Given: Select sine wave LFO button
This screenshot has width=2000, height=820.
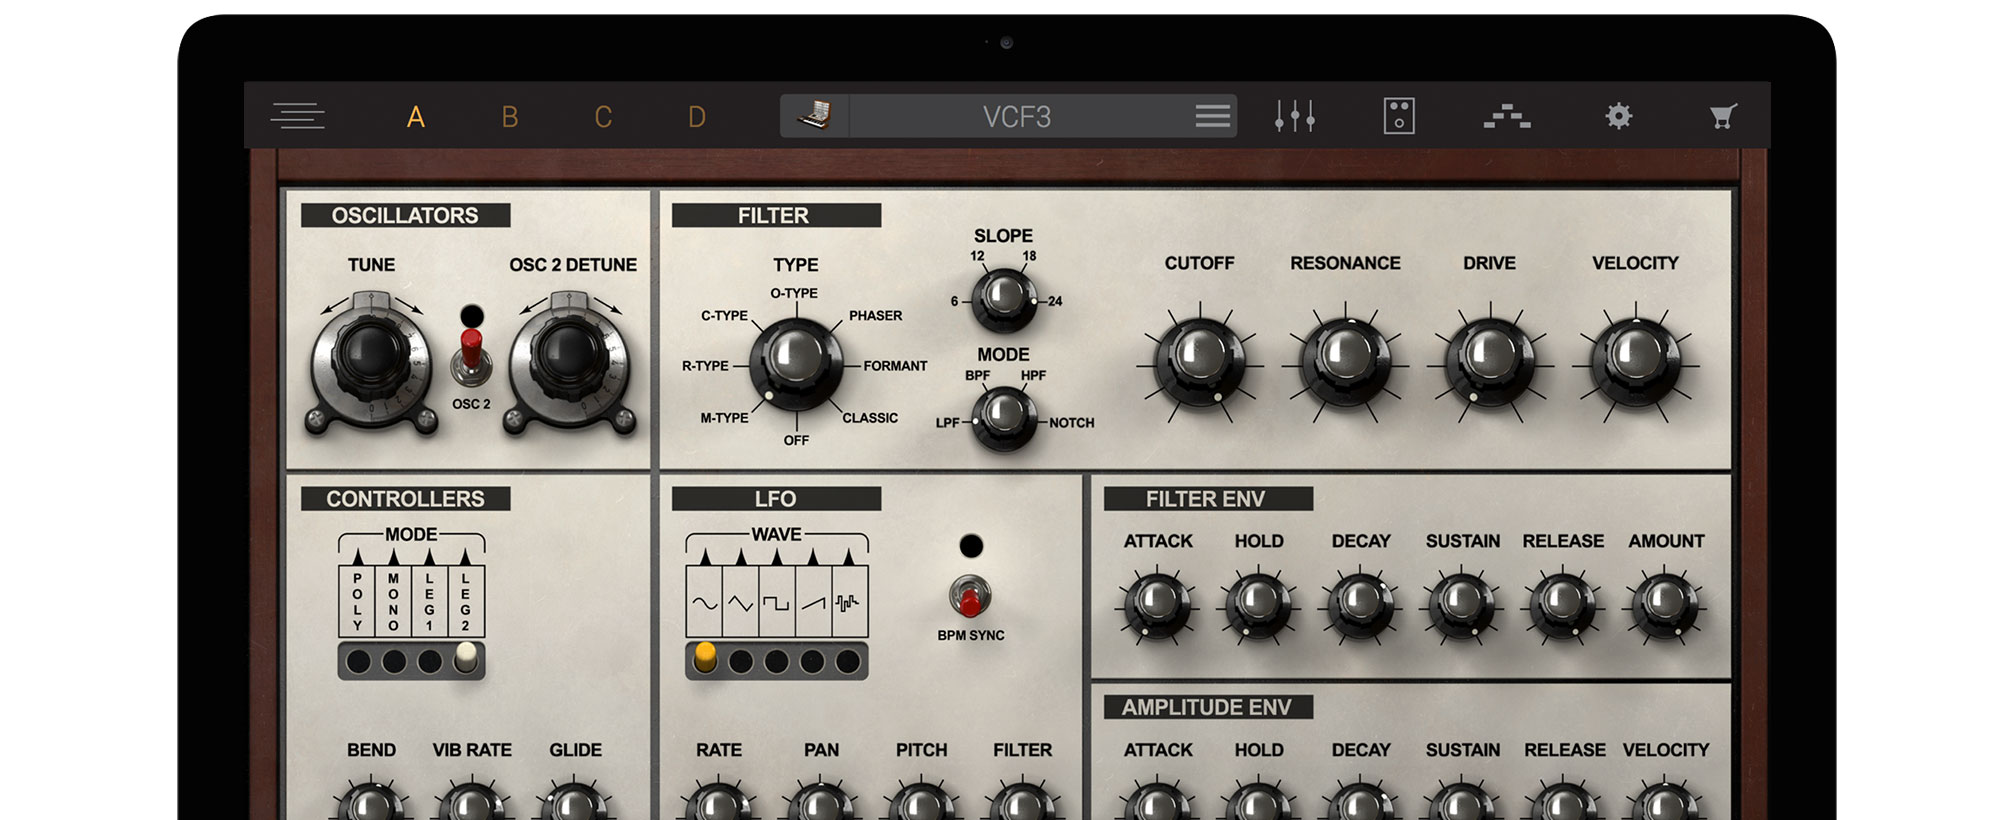Looking at the screenshot, I should coord(705,658).
